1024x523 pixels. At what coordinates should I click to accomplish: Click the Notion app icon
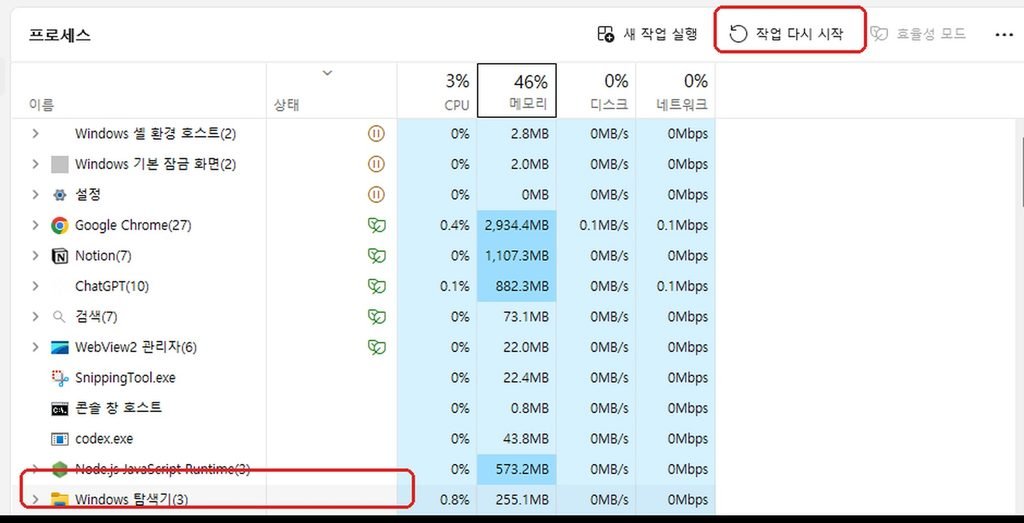pos(59,256)
